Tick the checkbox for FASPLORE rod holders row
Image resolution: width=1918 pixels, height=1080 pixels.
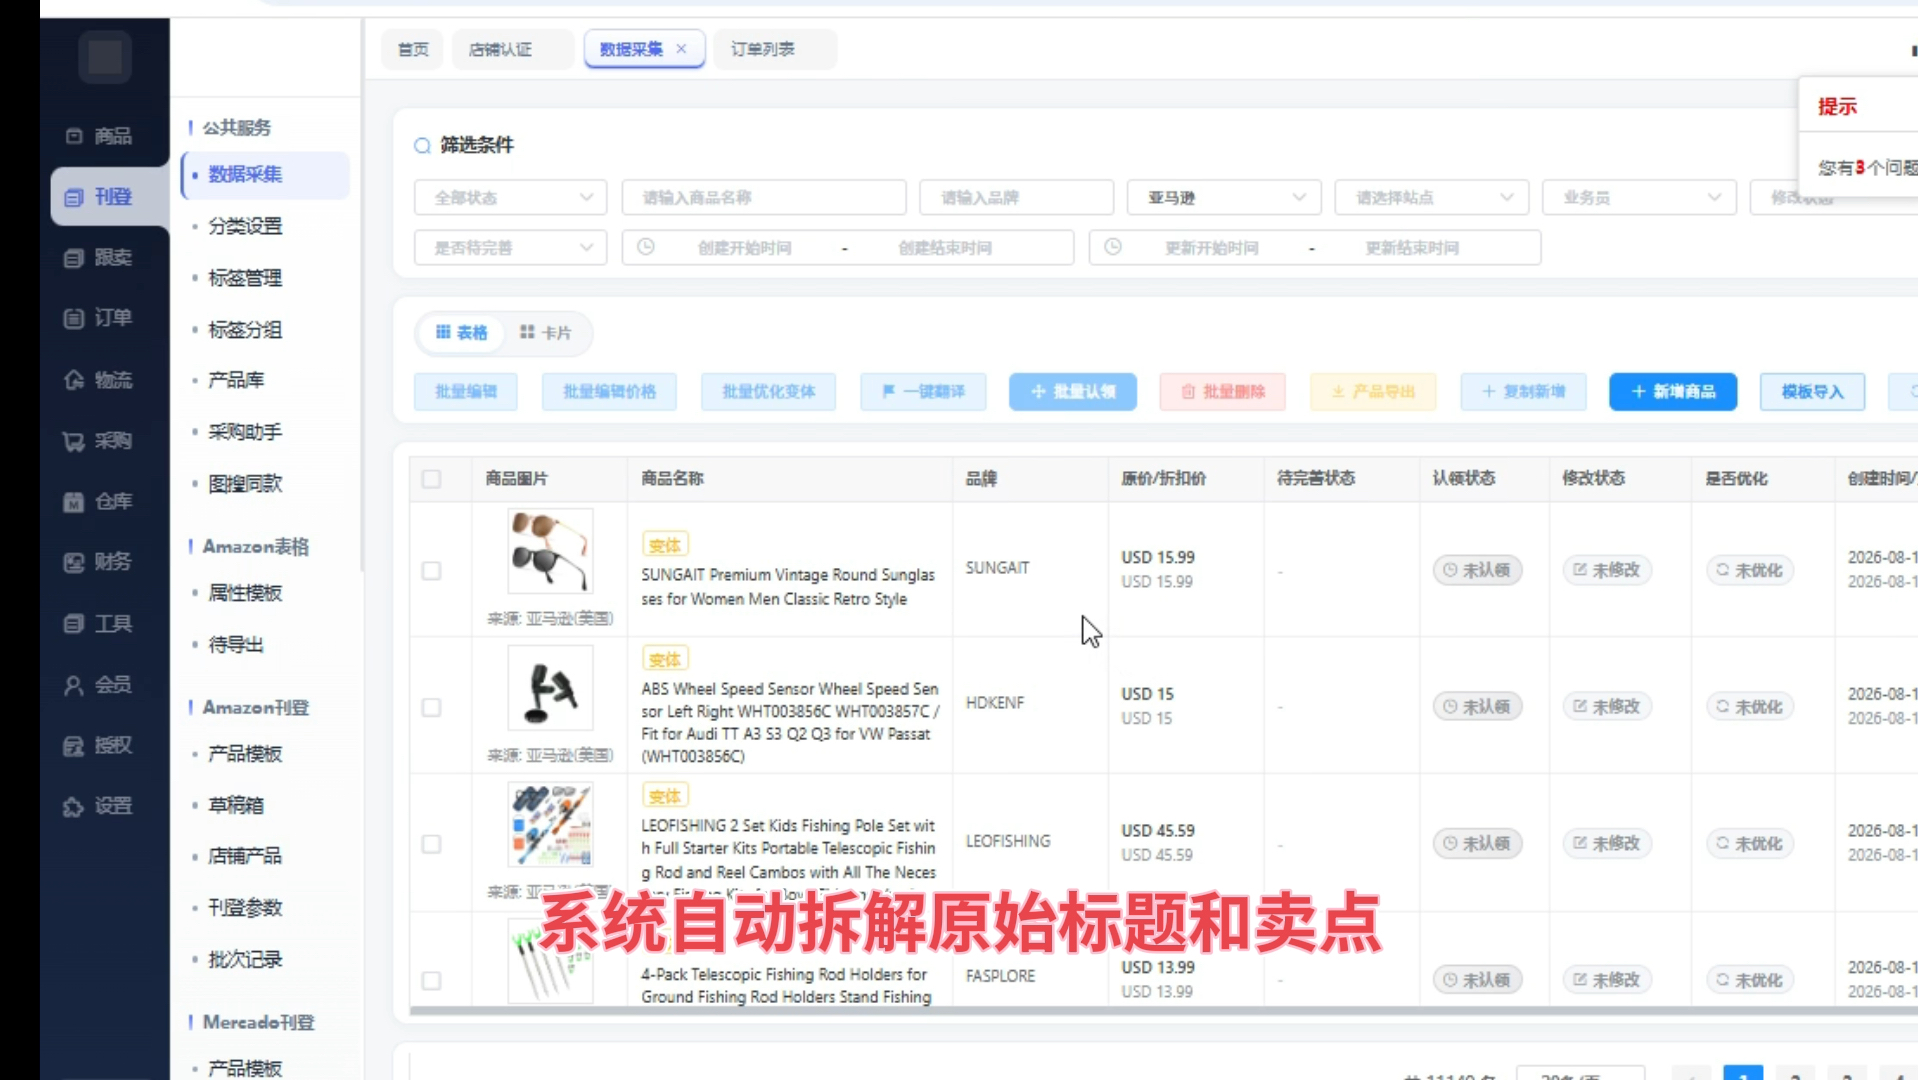[x=431, y=981]
